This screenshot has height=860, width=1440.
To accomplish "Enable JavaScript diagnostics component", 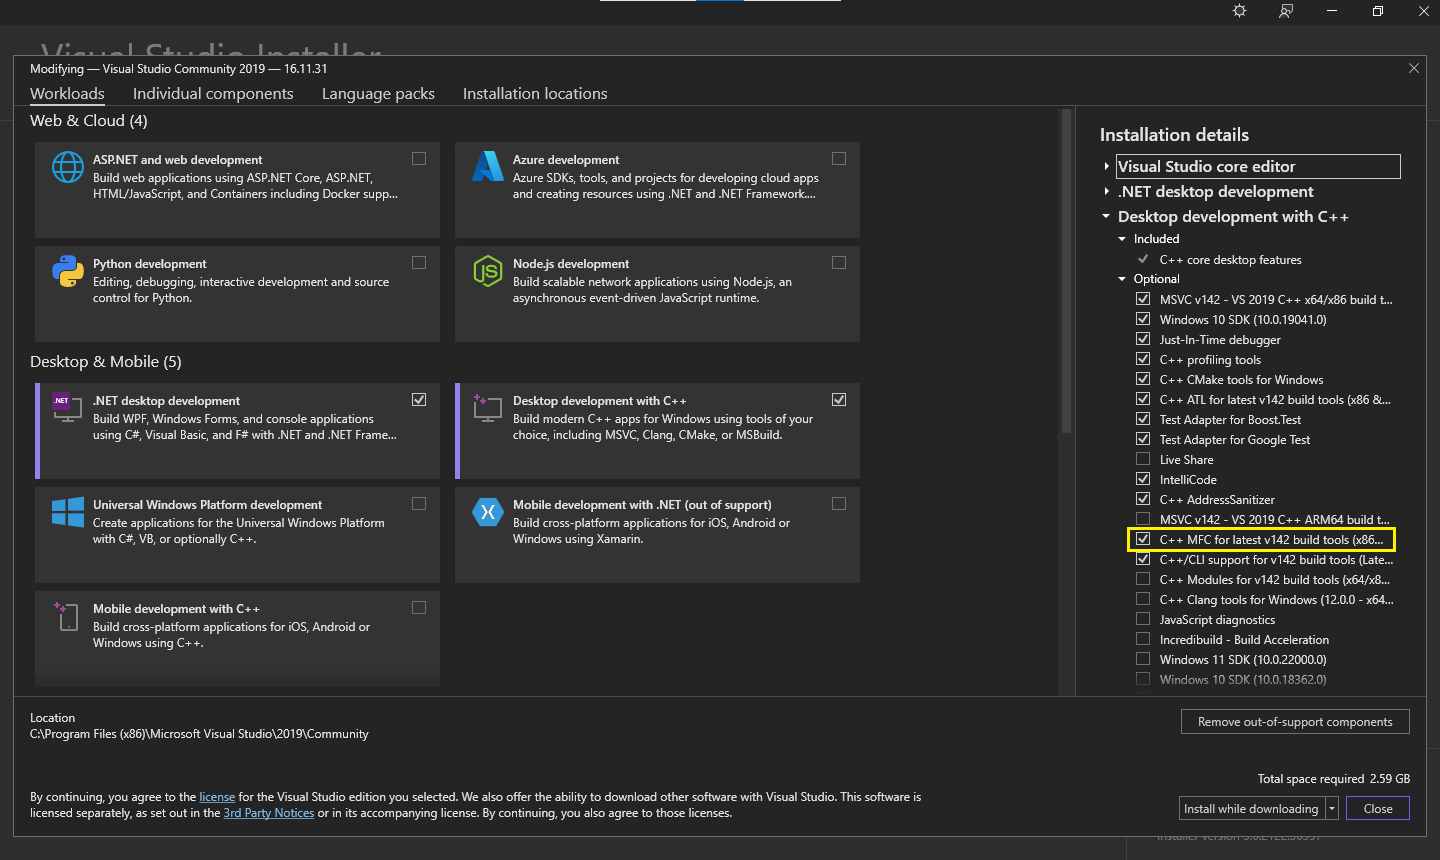I will (x=1143, y=619).
